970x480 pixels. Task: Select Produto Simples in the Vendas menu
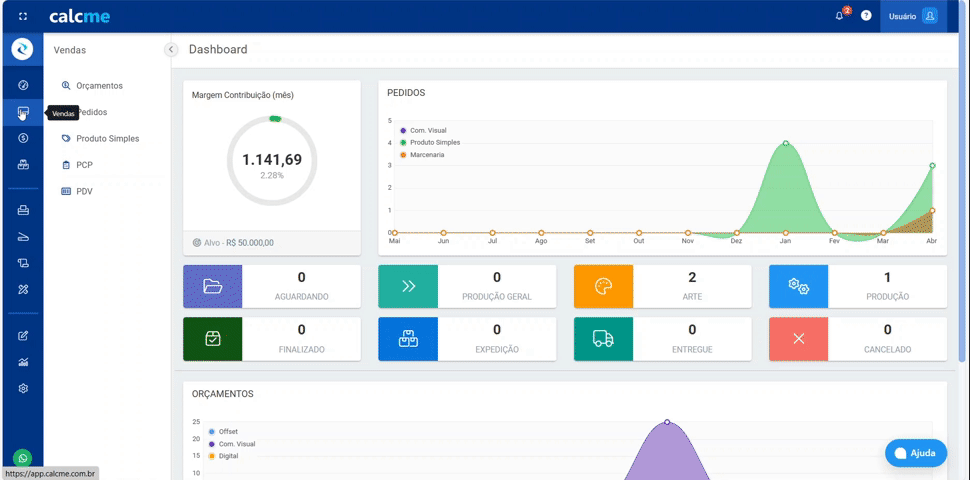(x=107, y=139)
